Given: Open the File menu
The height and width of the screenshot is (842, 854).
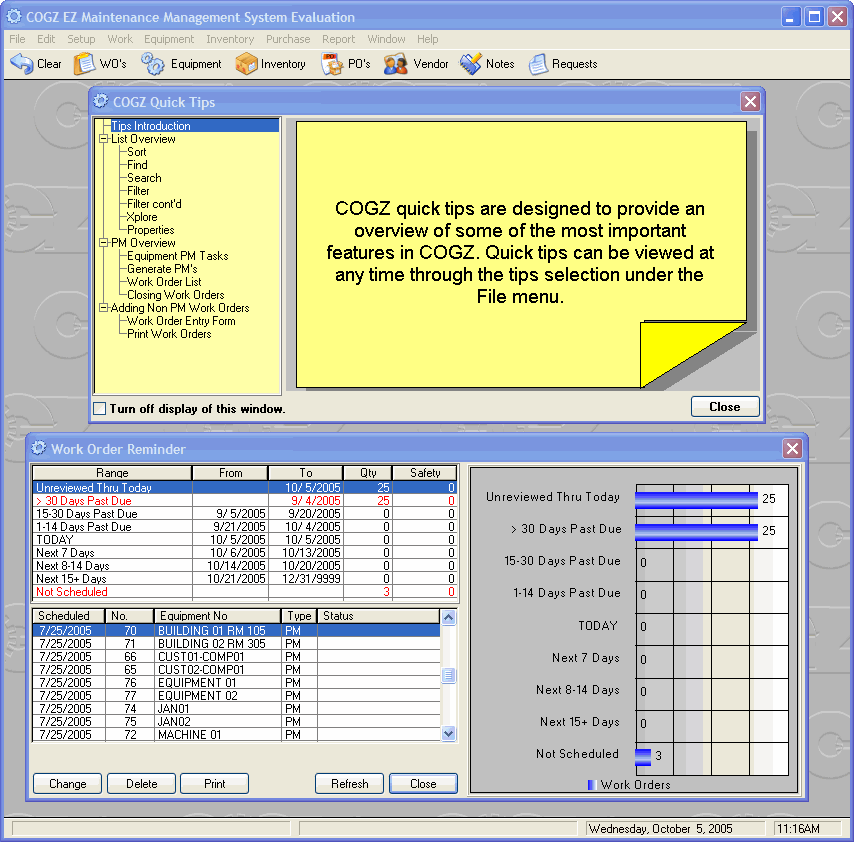Looking at the screenshot, I should tap(17, 39).
